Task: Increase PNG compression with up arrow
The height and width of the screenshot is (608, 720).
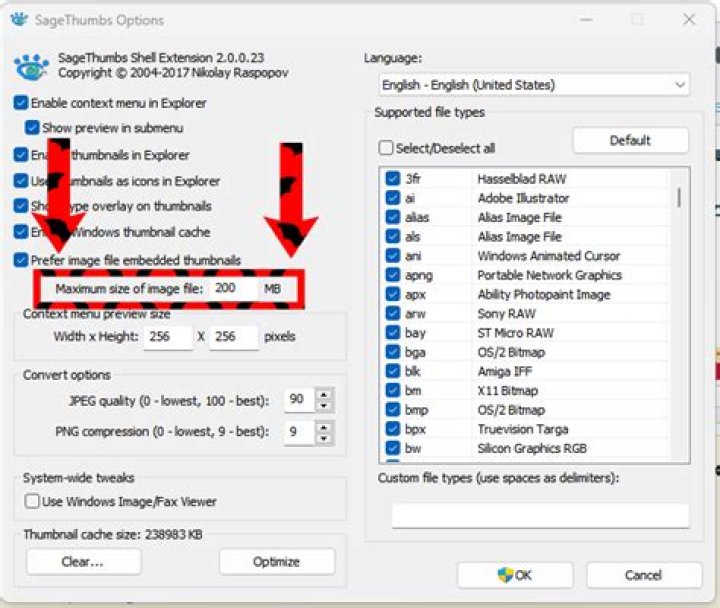Action: click(324, 427)
